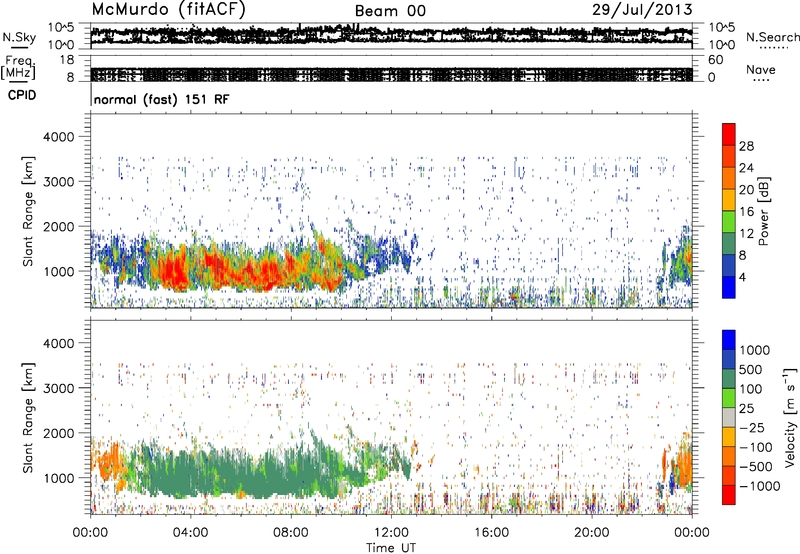Click the 'N.Sky' legend label
The width and height of the screenshot is (800, 554).
pyautogui.click(x=19, y=37)
